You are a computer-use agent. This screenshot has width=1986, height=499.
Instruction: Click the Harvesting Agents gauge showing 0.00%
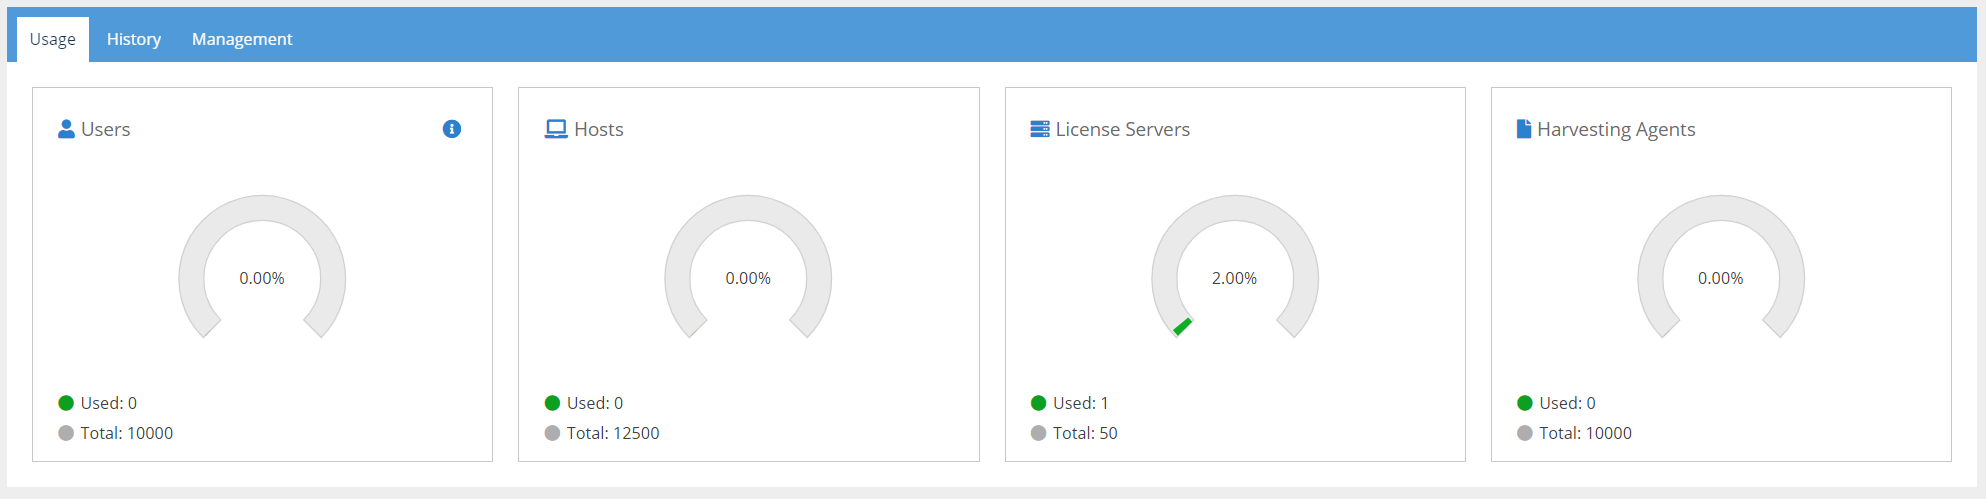pyautogui.click(x=1721, y=268)
